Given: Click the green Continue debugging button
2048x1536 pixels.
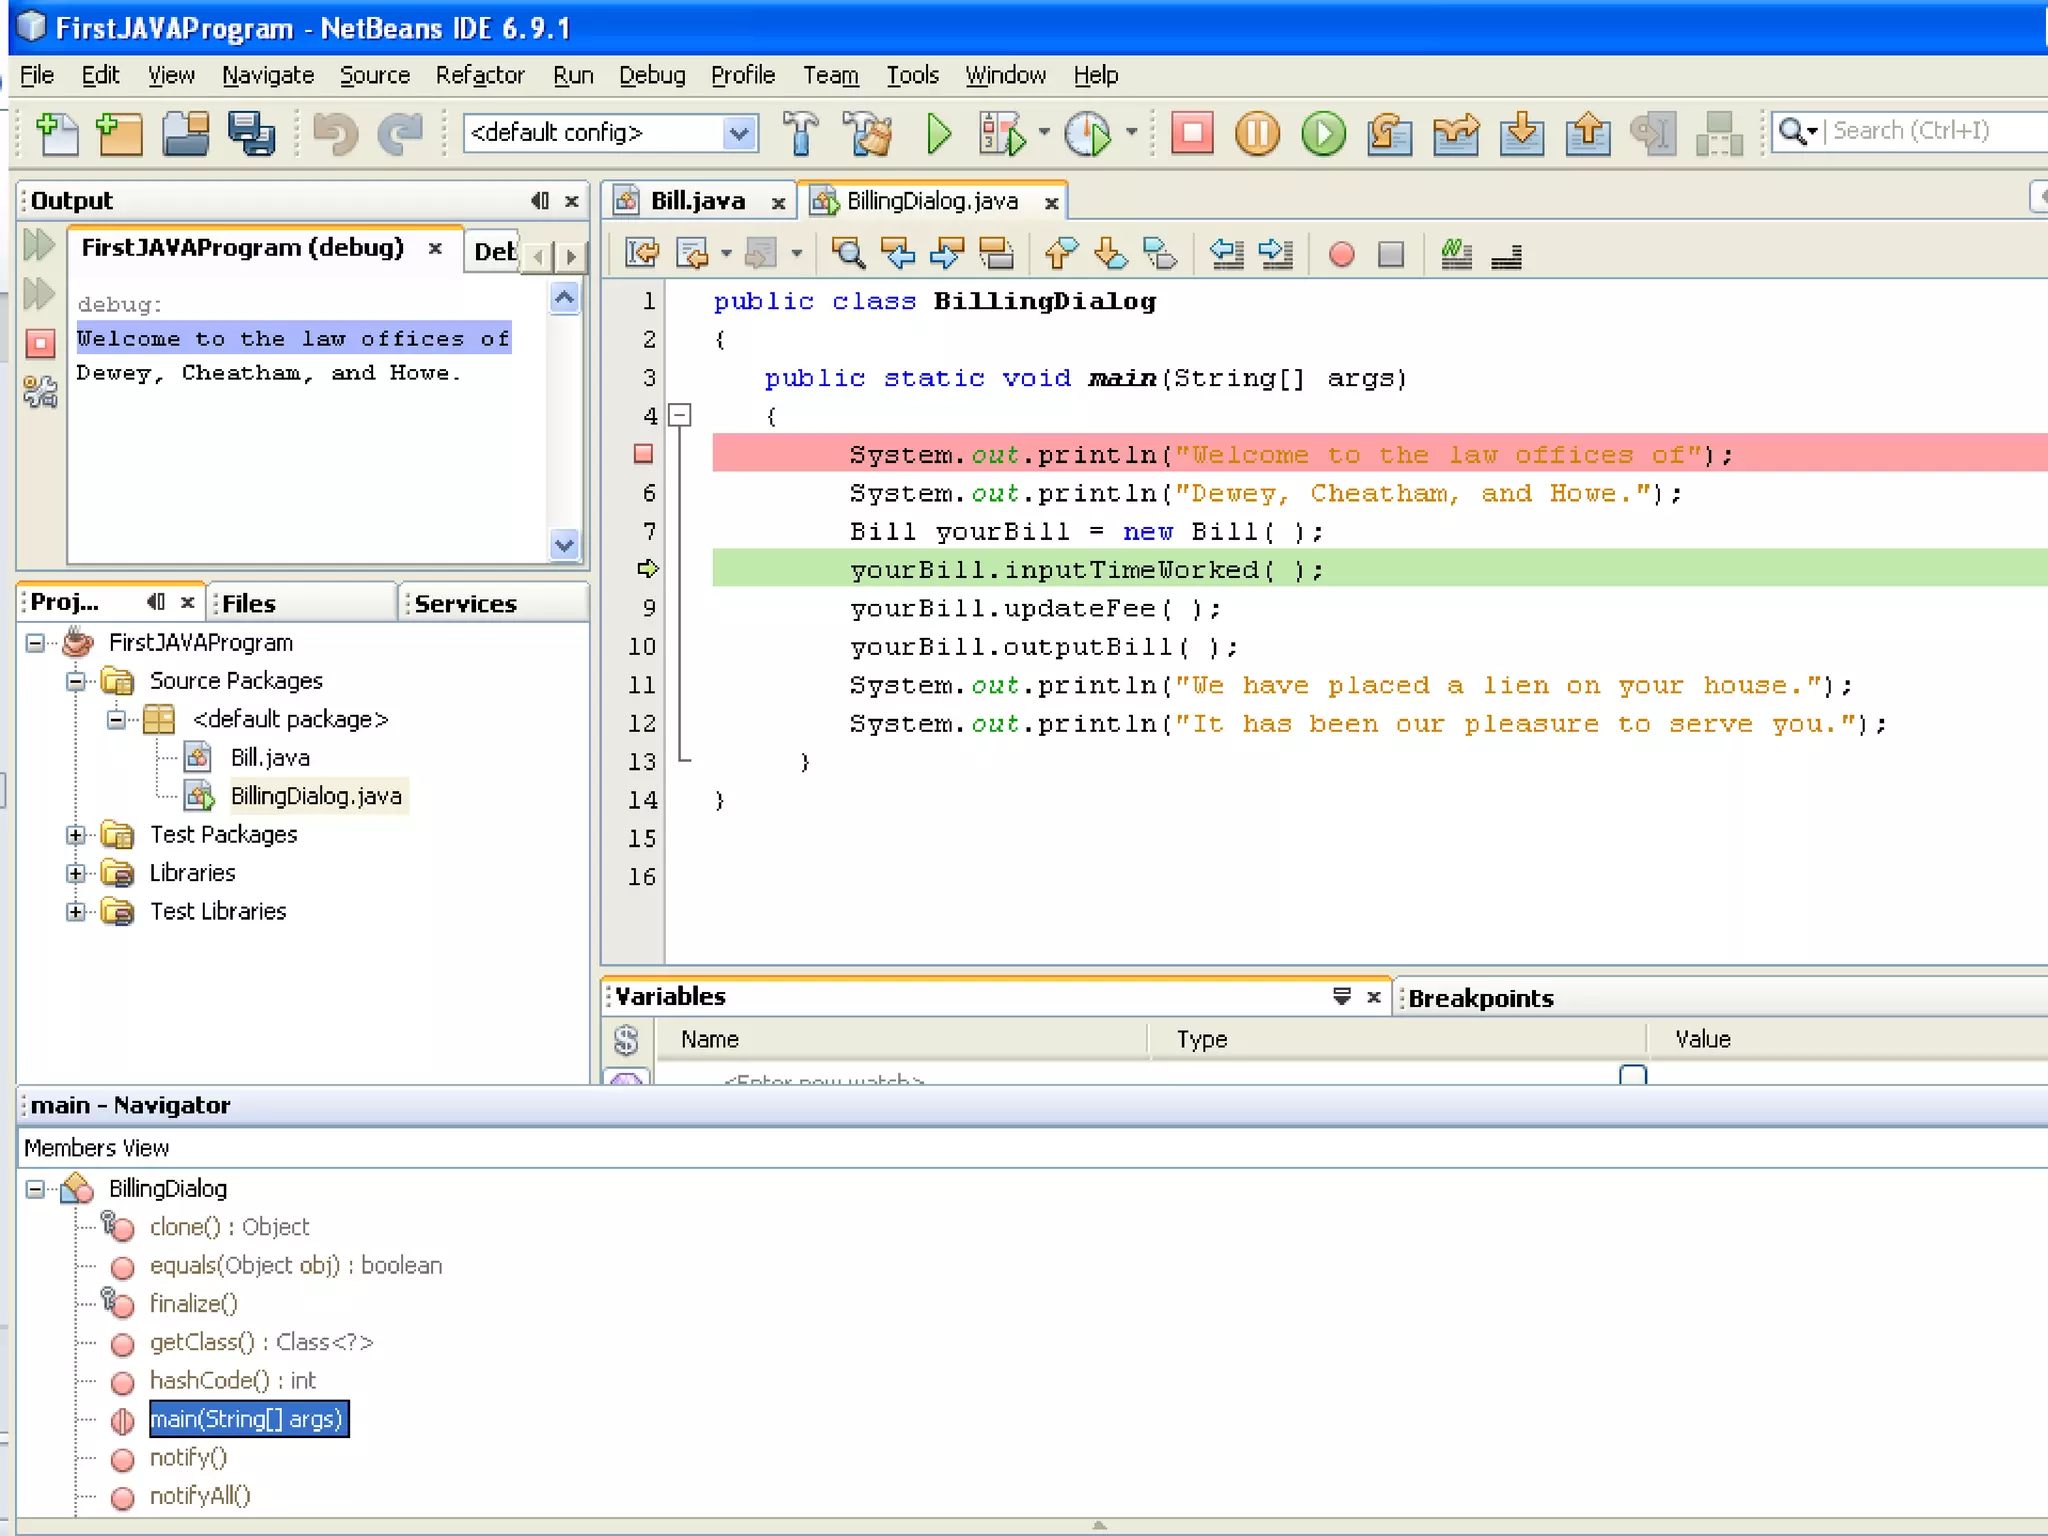Looking at the screenshot, I should click(x=1323, y=133).
